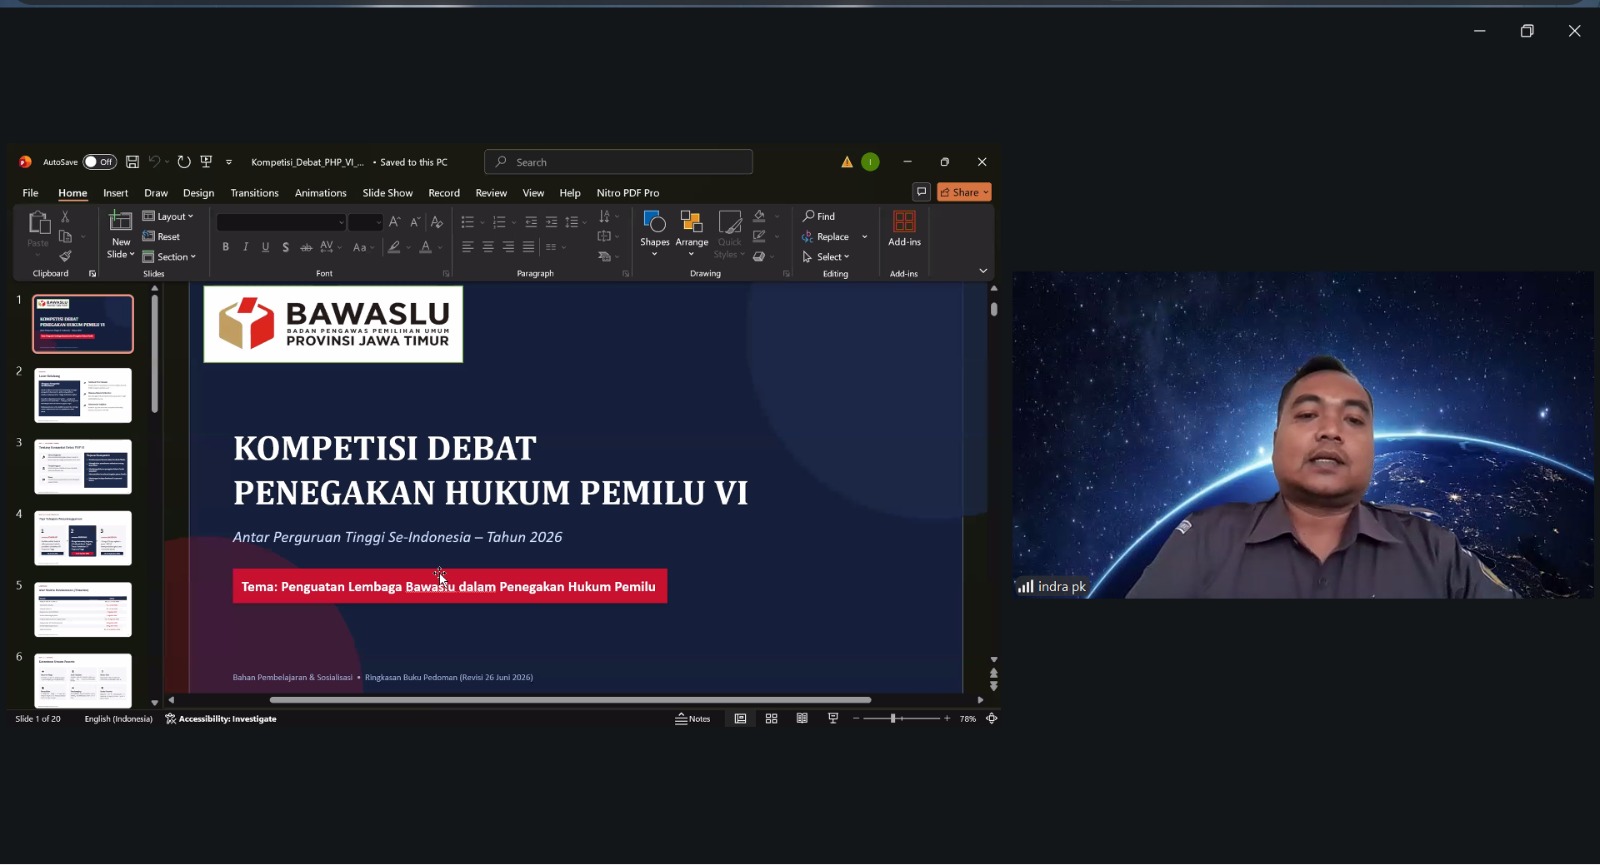Open the Arrange dropdown
Screen dimensions: 1600x865
(x=691, y=232)
